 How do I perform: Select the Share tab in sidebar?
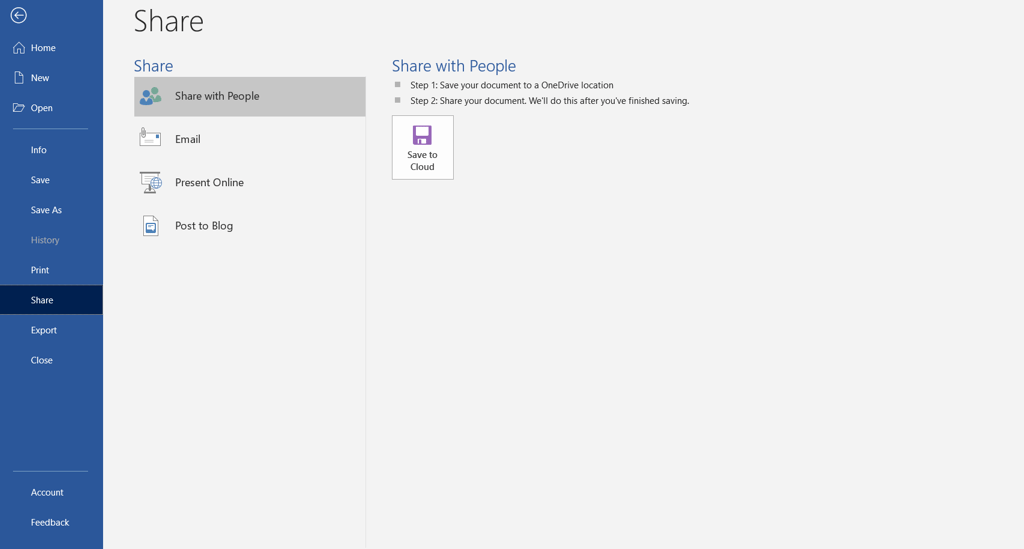[51, 300]
